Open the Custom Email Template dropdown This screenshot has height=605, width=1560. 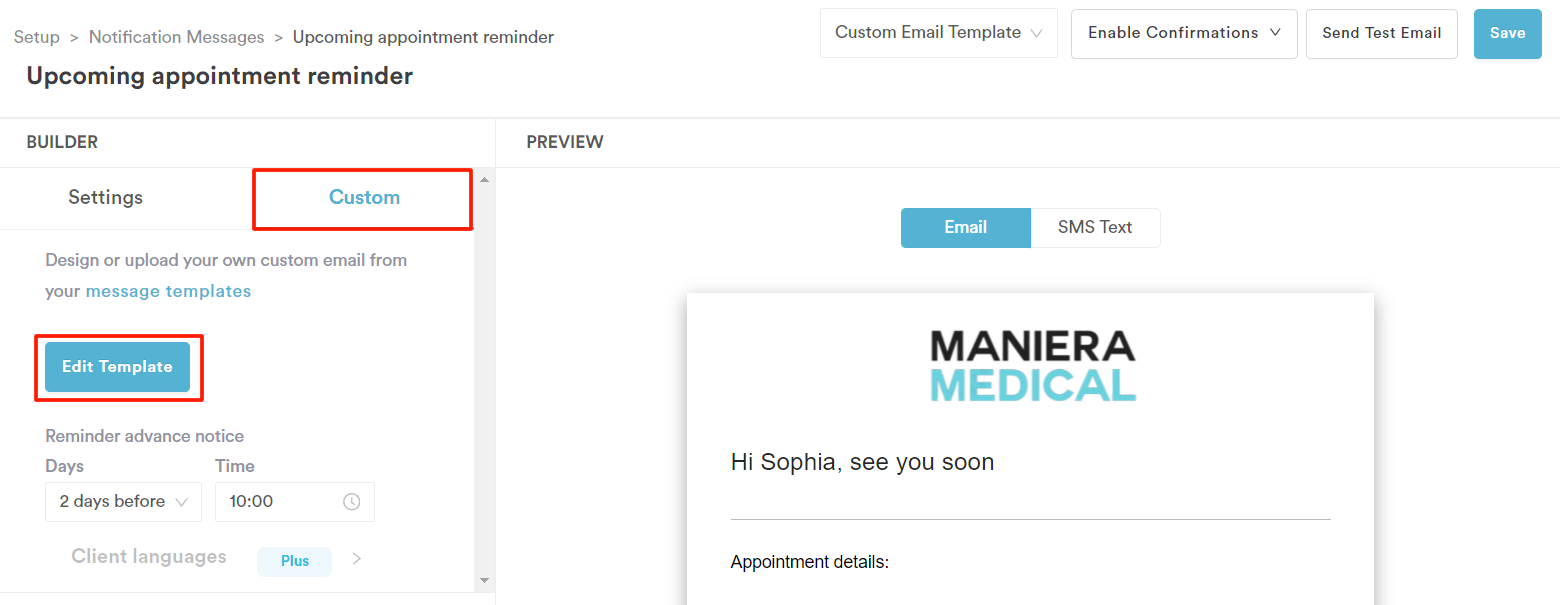pyautogui.click(x=939, y=33)
